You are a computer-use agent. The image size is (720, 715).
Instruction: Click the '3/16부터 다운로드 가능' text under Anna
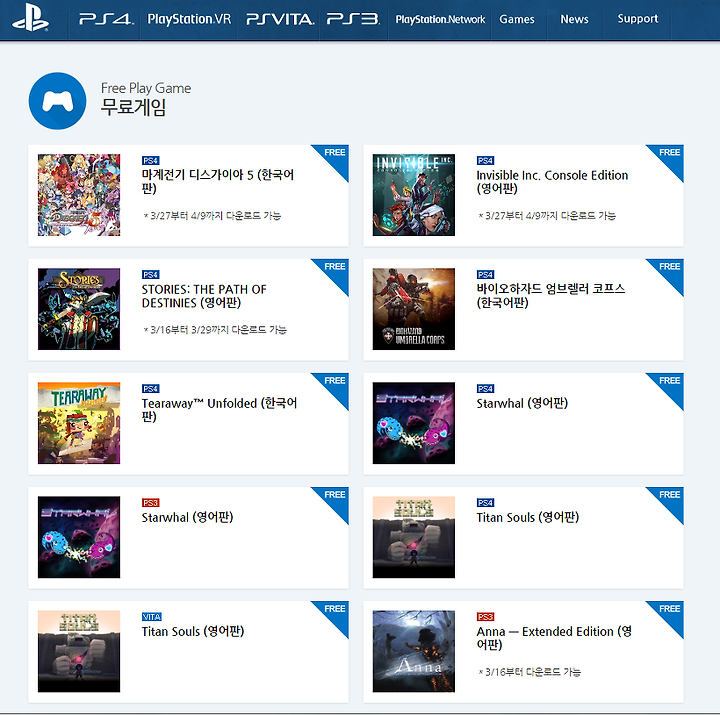click(530, 672)
